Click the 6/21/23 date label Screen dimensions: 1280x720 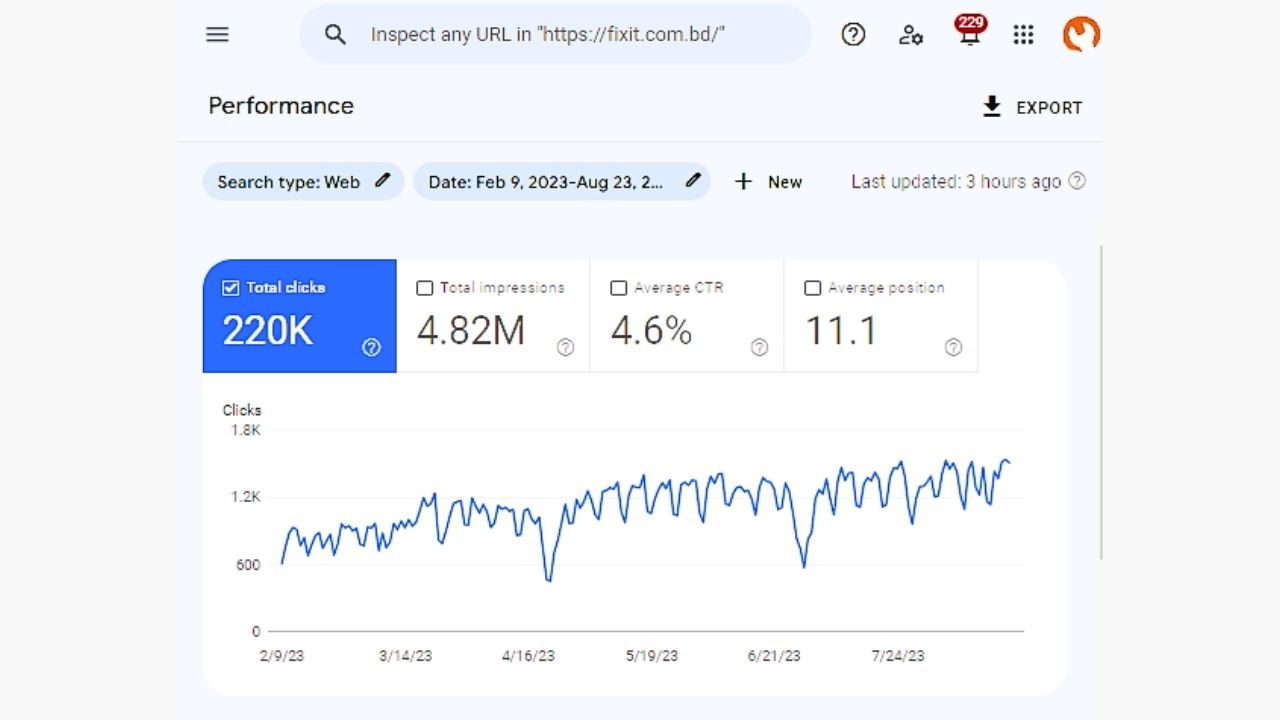point(774,656)
